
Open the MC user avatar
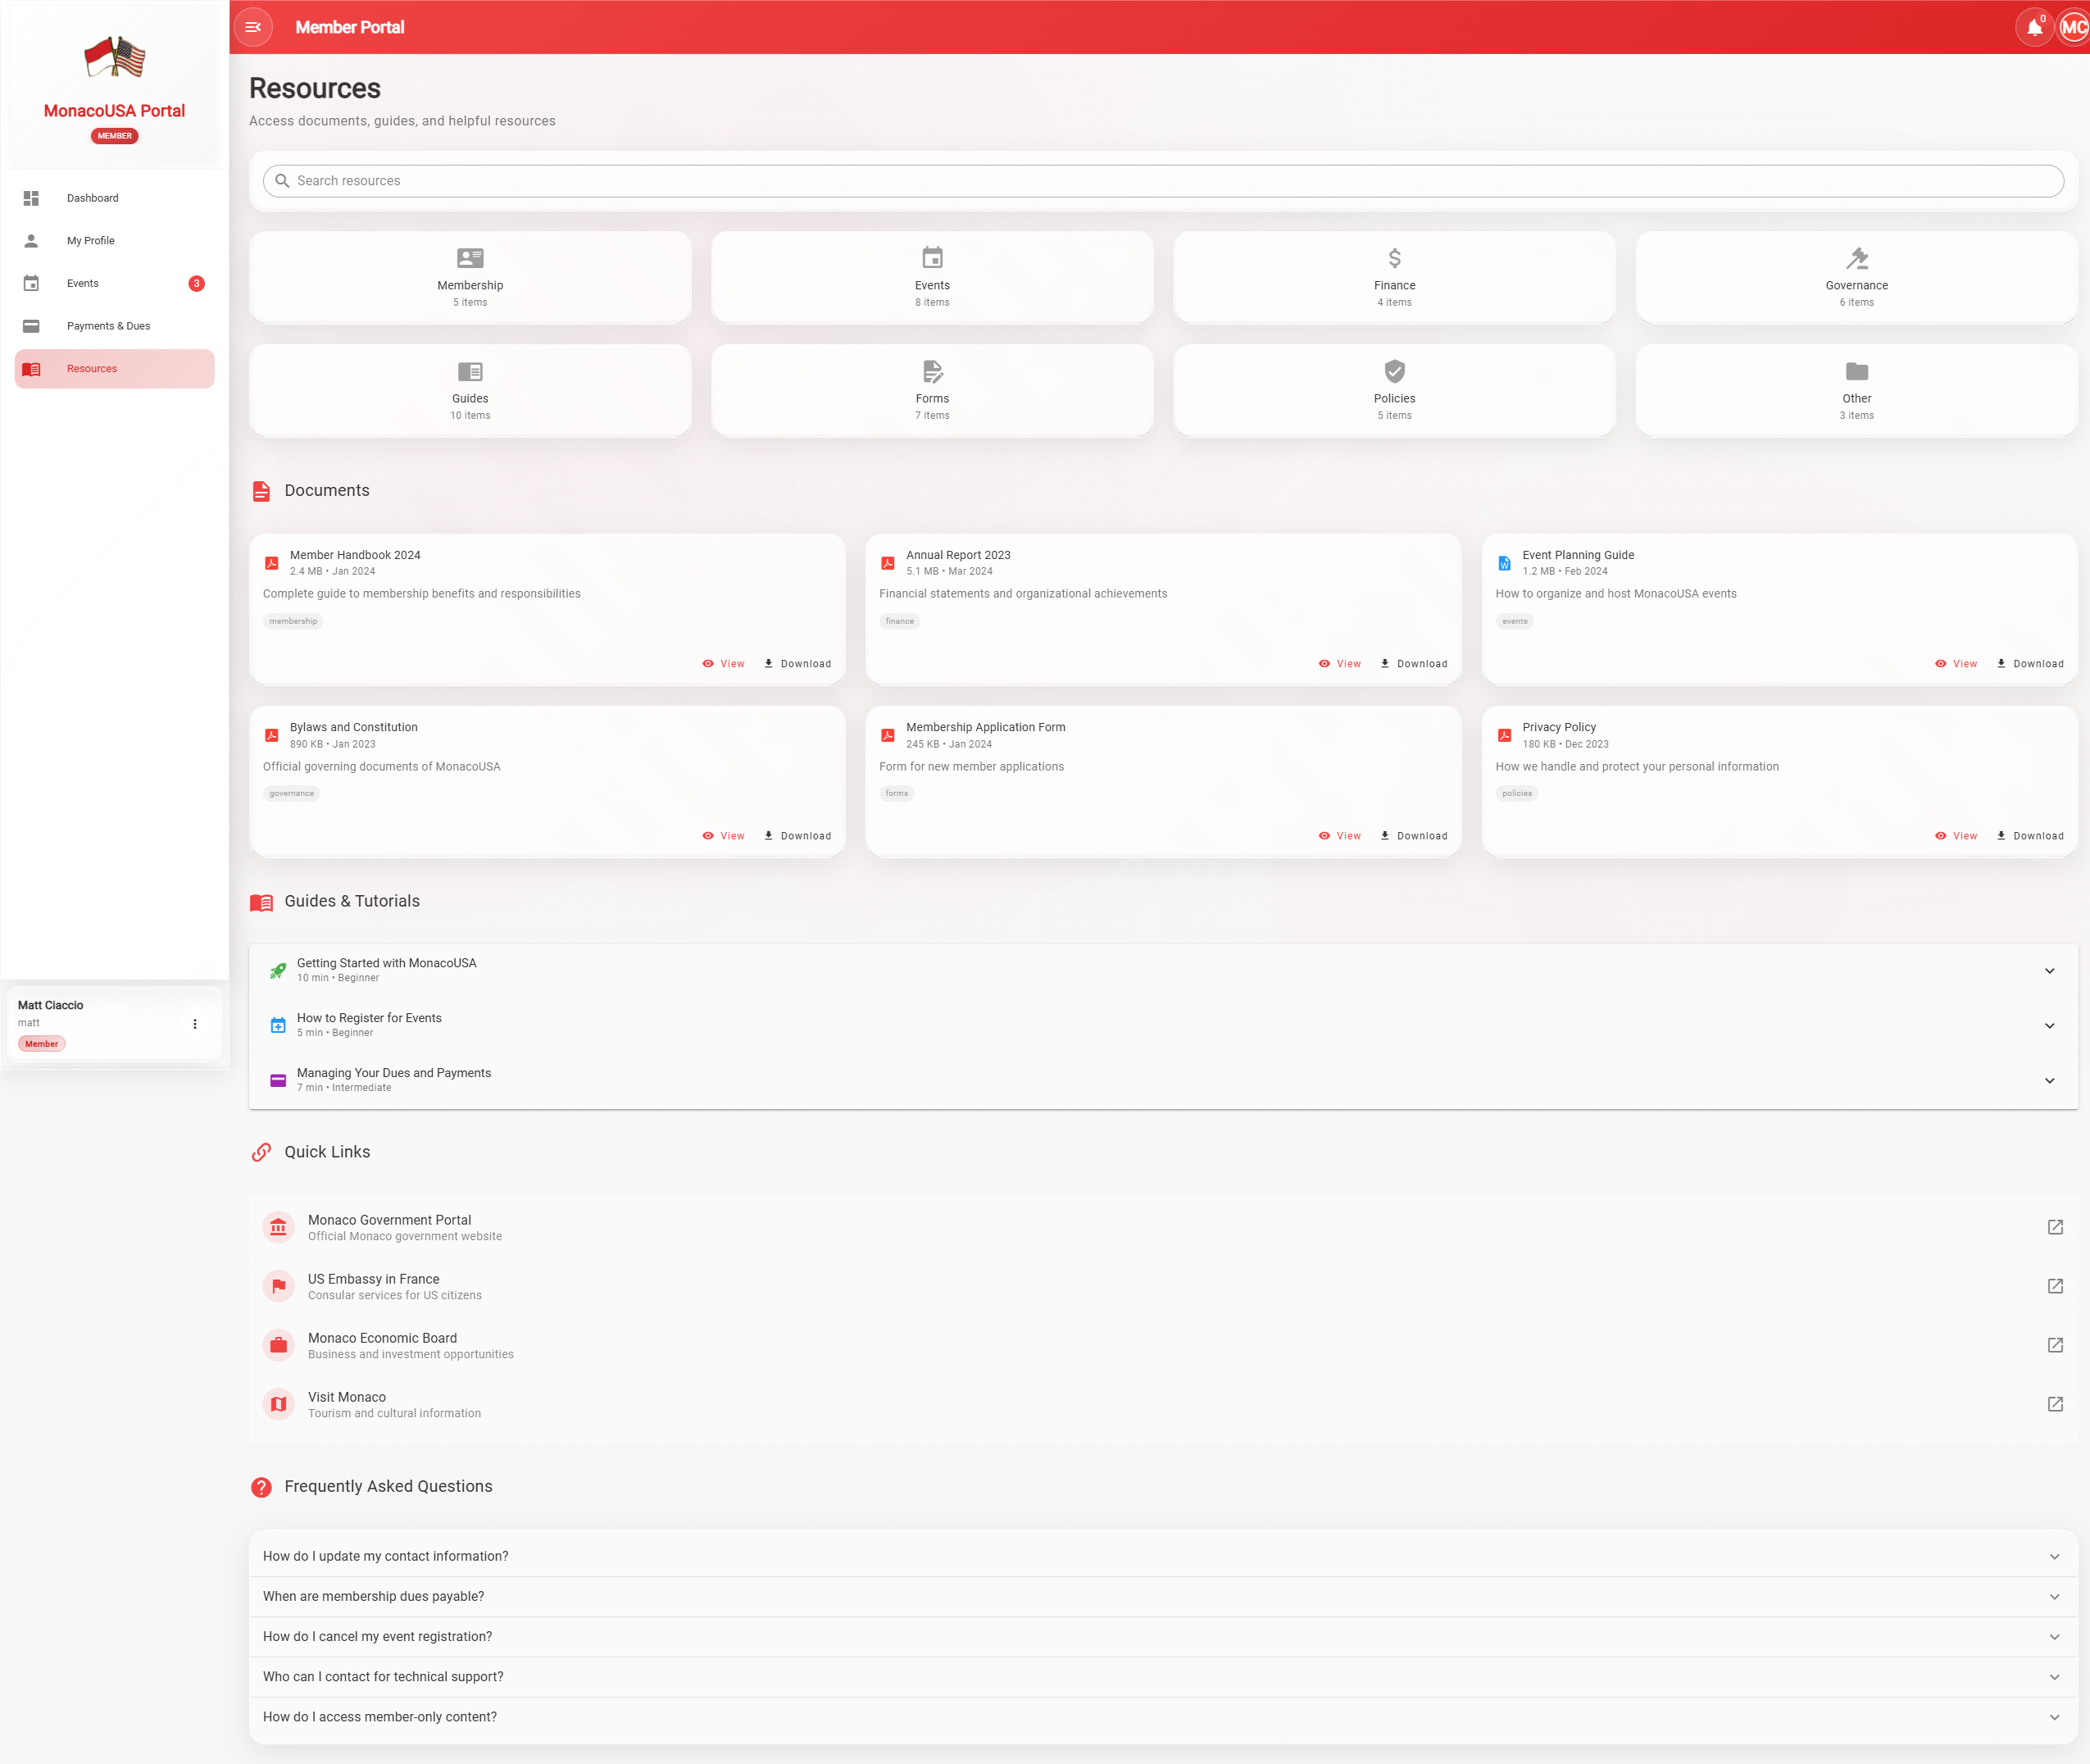pos(2073,27)
